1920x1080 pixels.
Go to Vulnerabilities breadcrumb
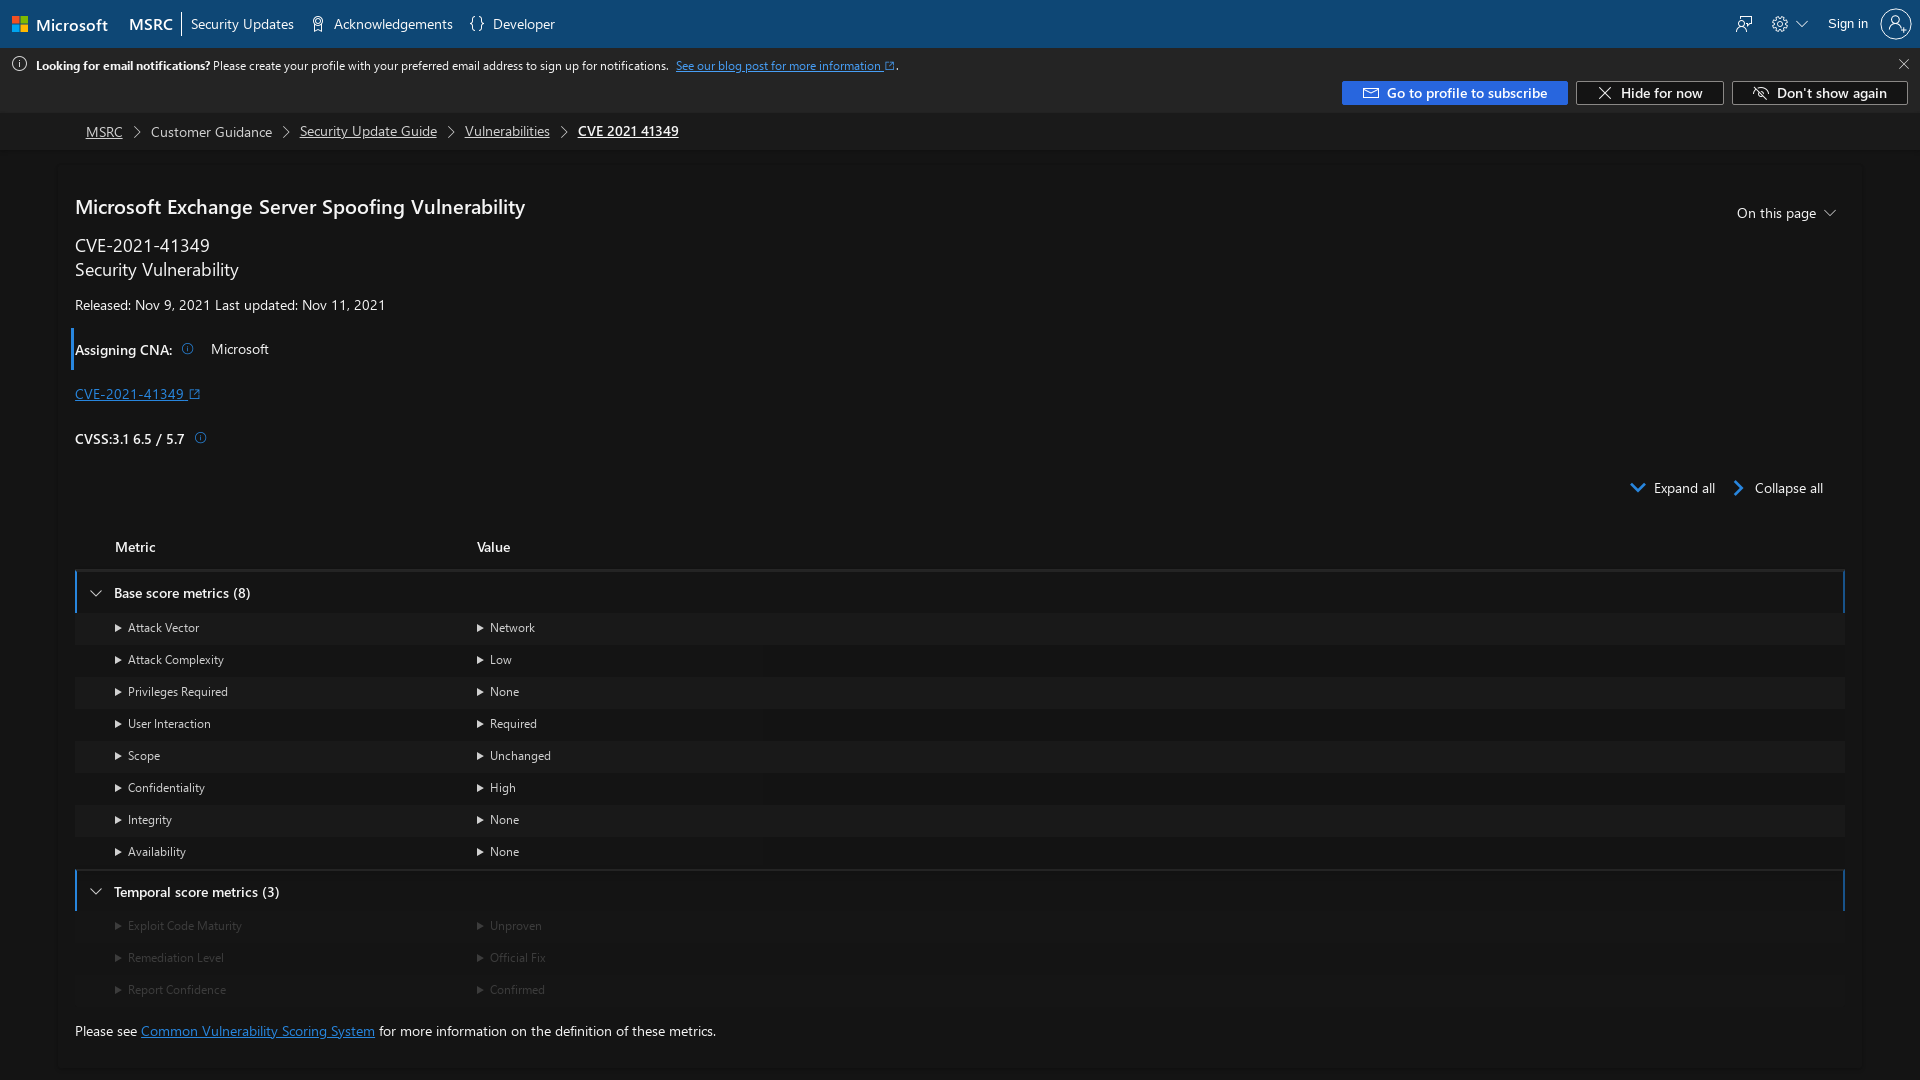click(507, 132)
